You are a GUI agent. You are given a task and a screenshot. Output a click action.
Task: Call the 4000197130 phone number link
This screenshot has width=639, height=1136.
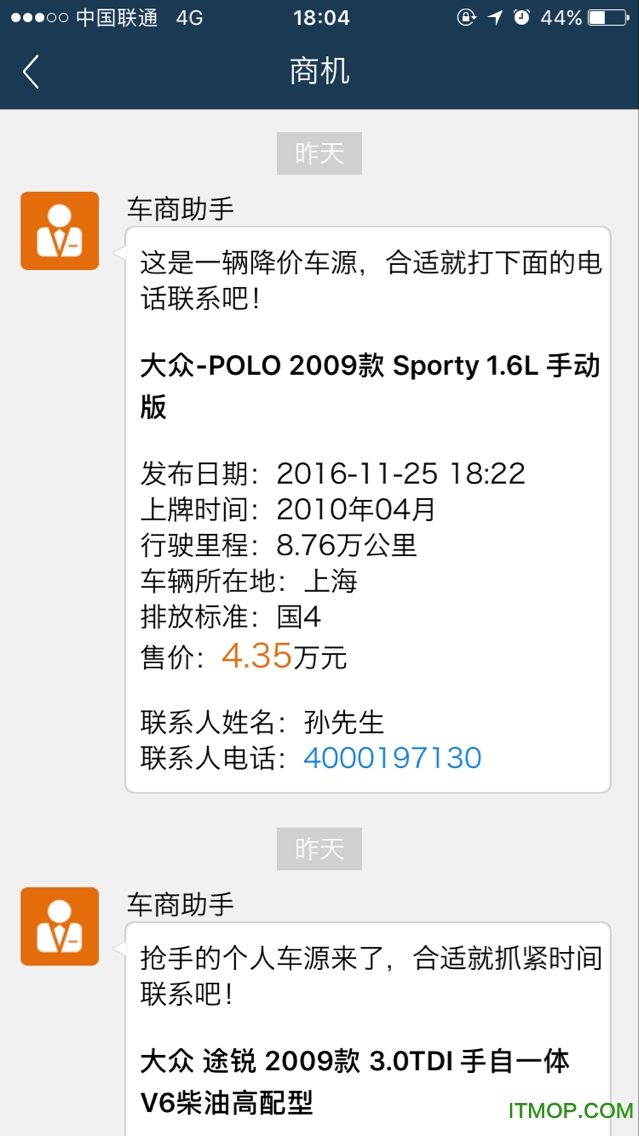coord(393,758)
